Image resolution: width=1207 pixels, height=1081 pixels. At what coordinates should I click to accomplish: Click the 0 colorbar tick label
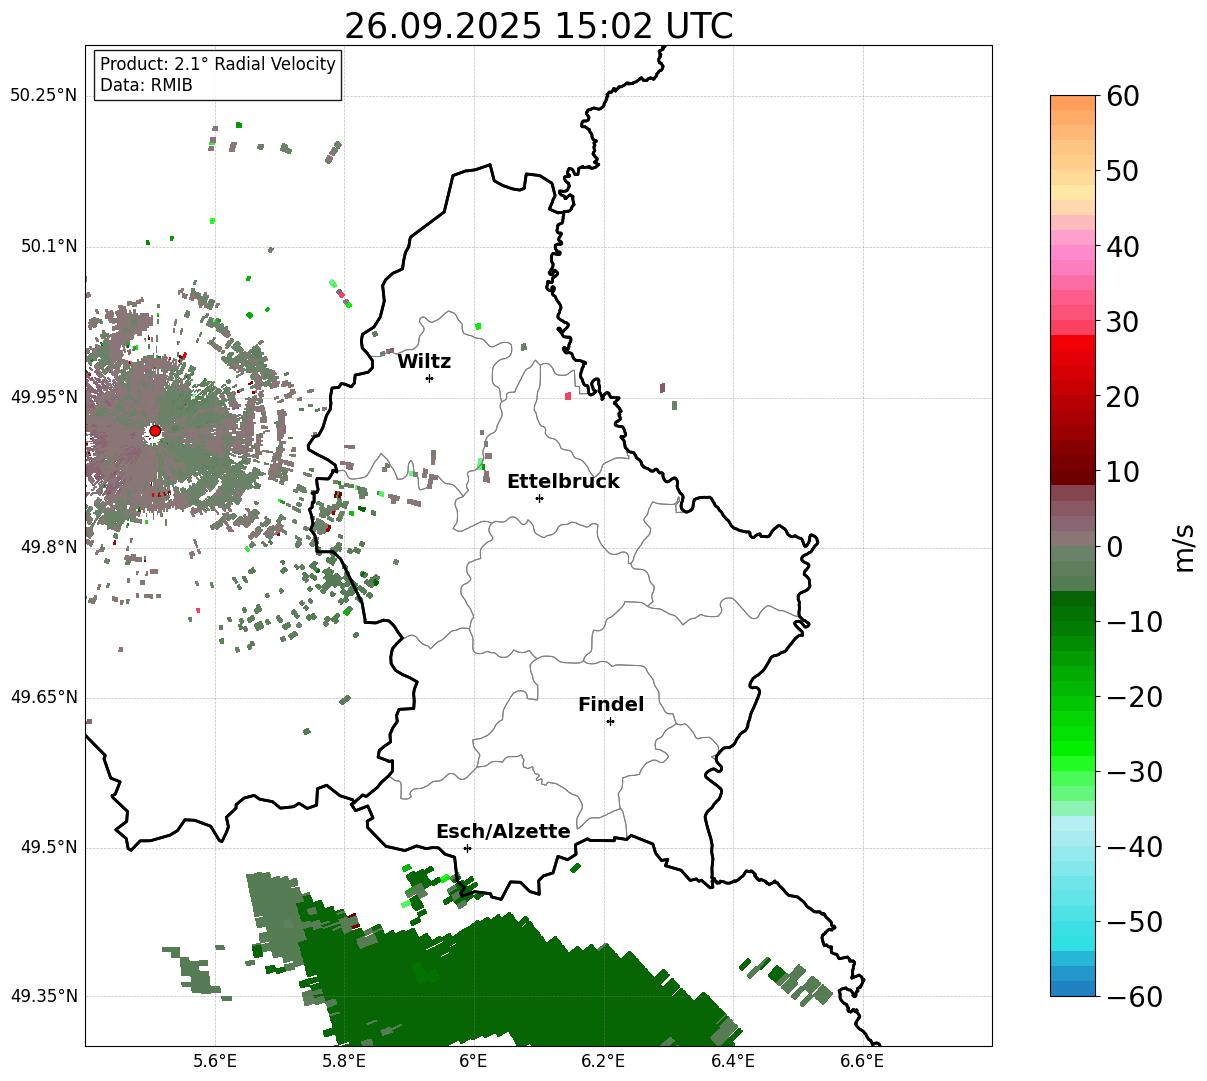1114,547
